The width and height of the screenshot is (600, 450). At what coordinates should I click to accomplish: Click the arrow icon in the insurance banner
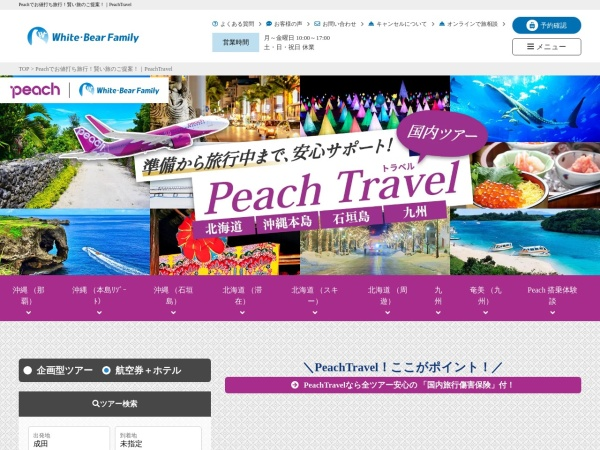[x=295, y=385]
